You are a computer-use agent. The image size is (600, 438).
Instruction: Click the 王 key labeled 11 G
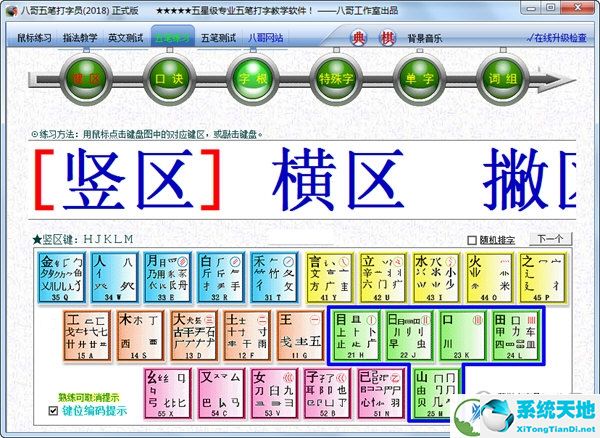point(300,335)
